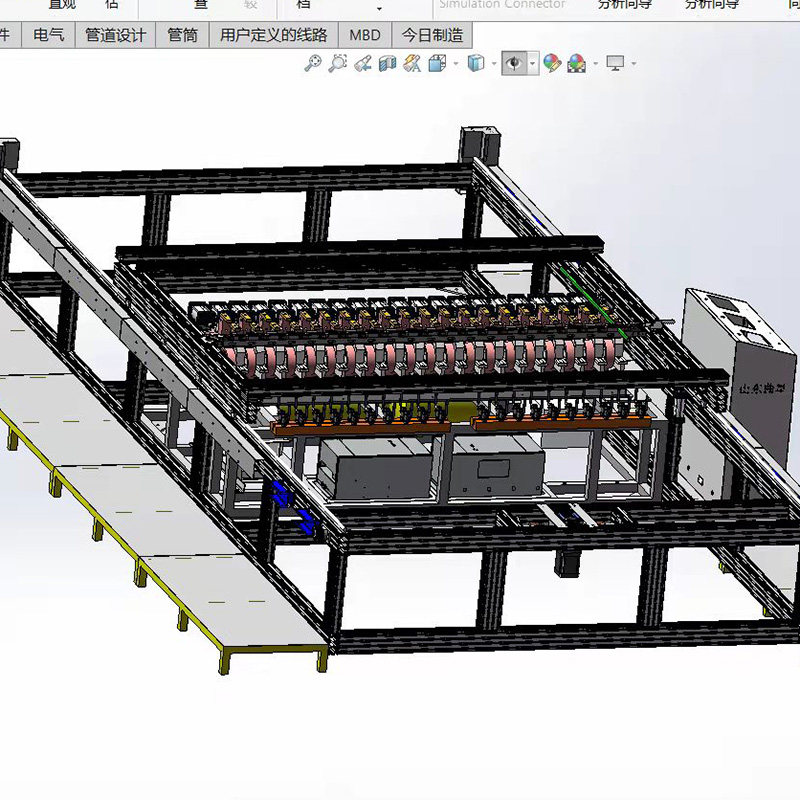Screen dimensions: 800x800
Task: Expand the View Settings dropdown arrow
Action: [x=633, y=64]
